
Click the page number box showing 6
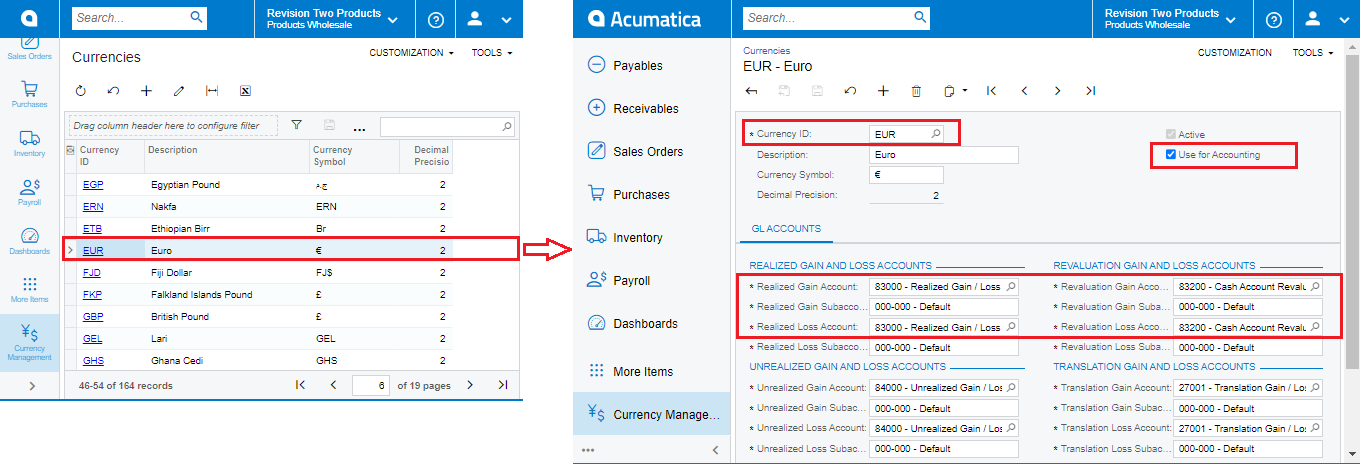[x=371, y=385]
